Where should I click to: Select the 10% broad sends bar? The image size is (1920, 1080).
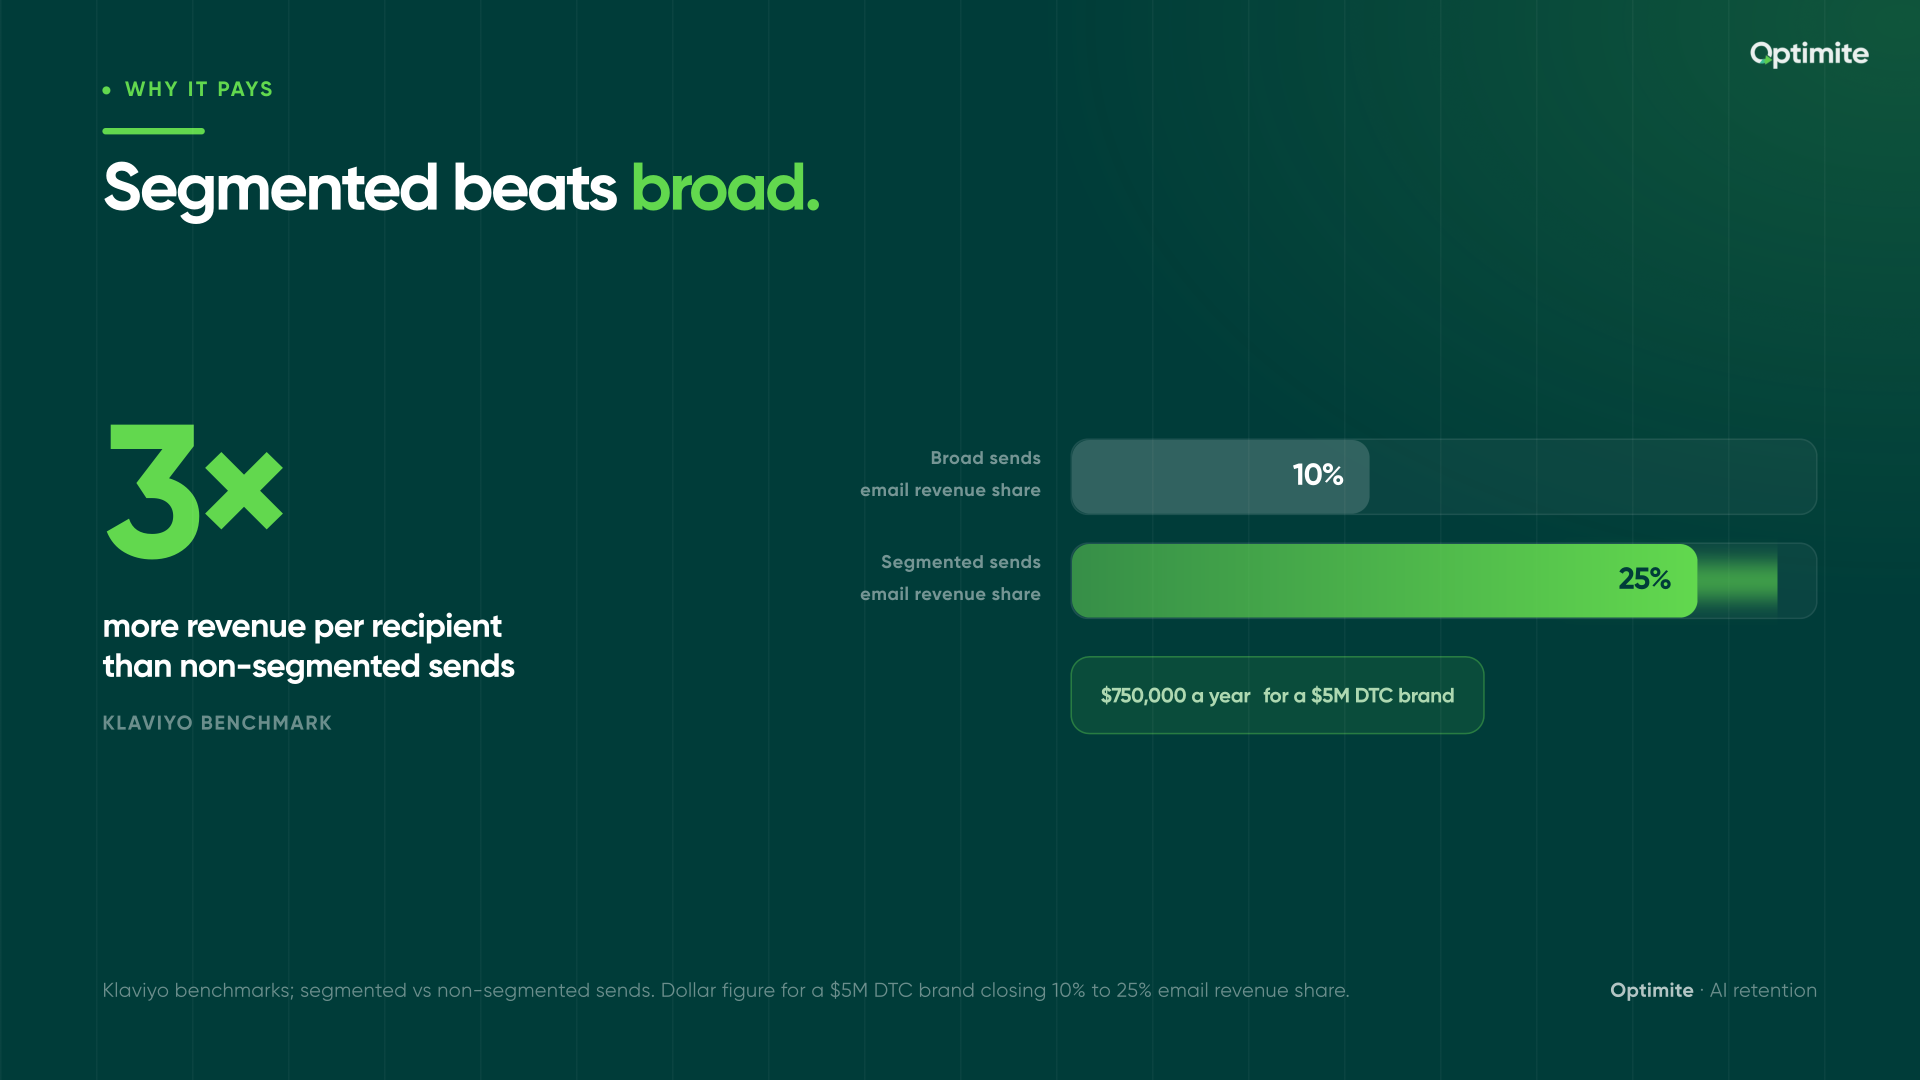(1220, 477)
